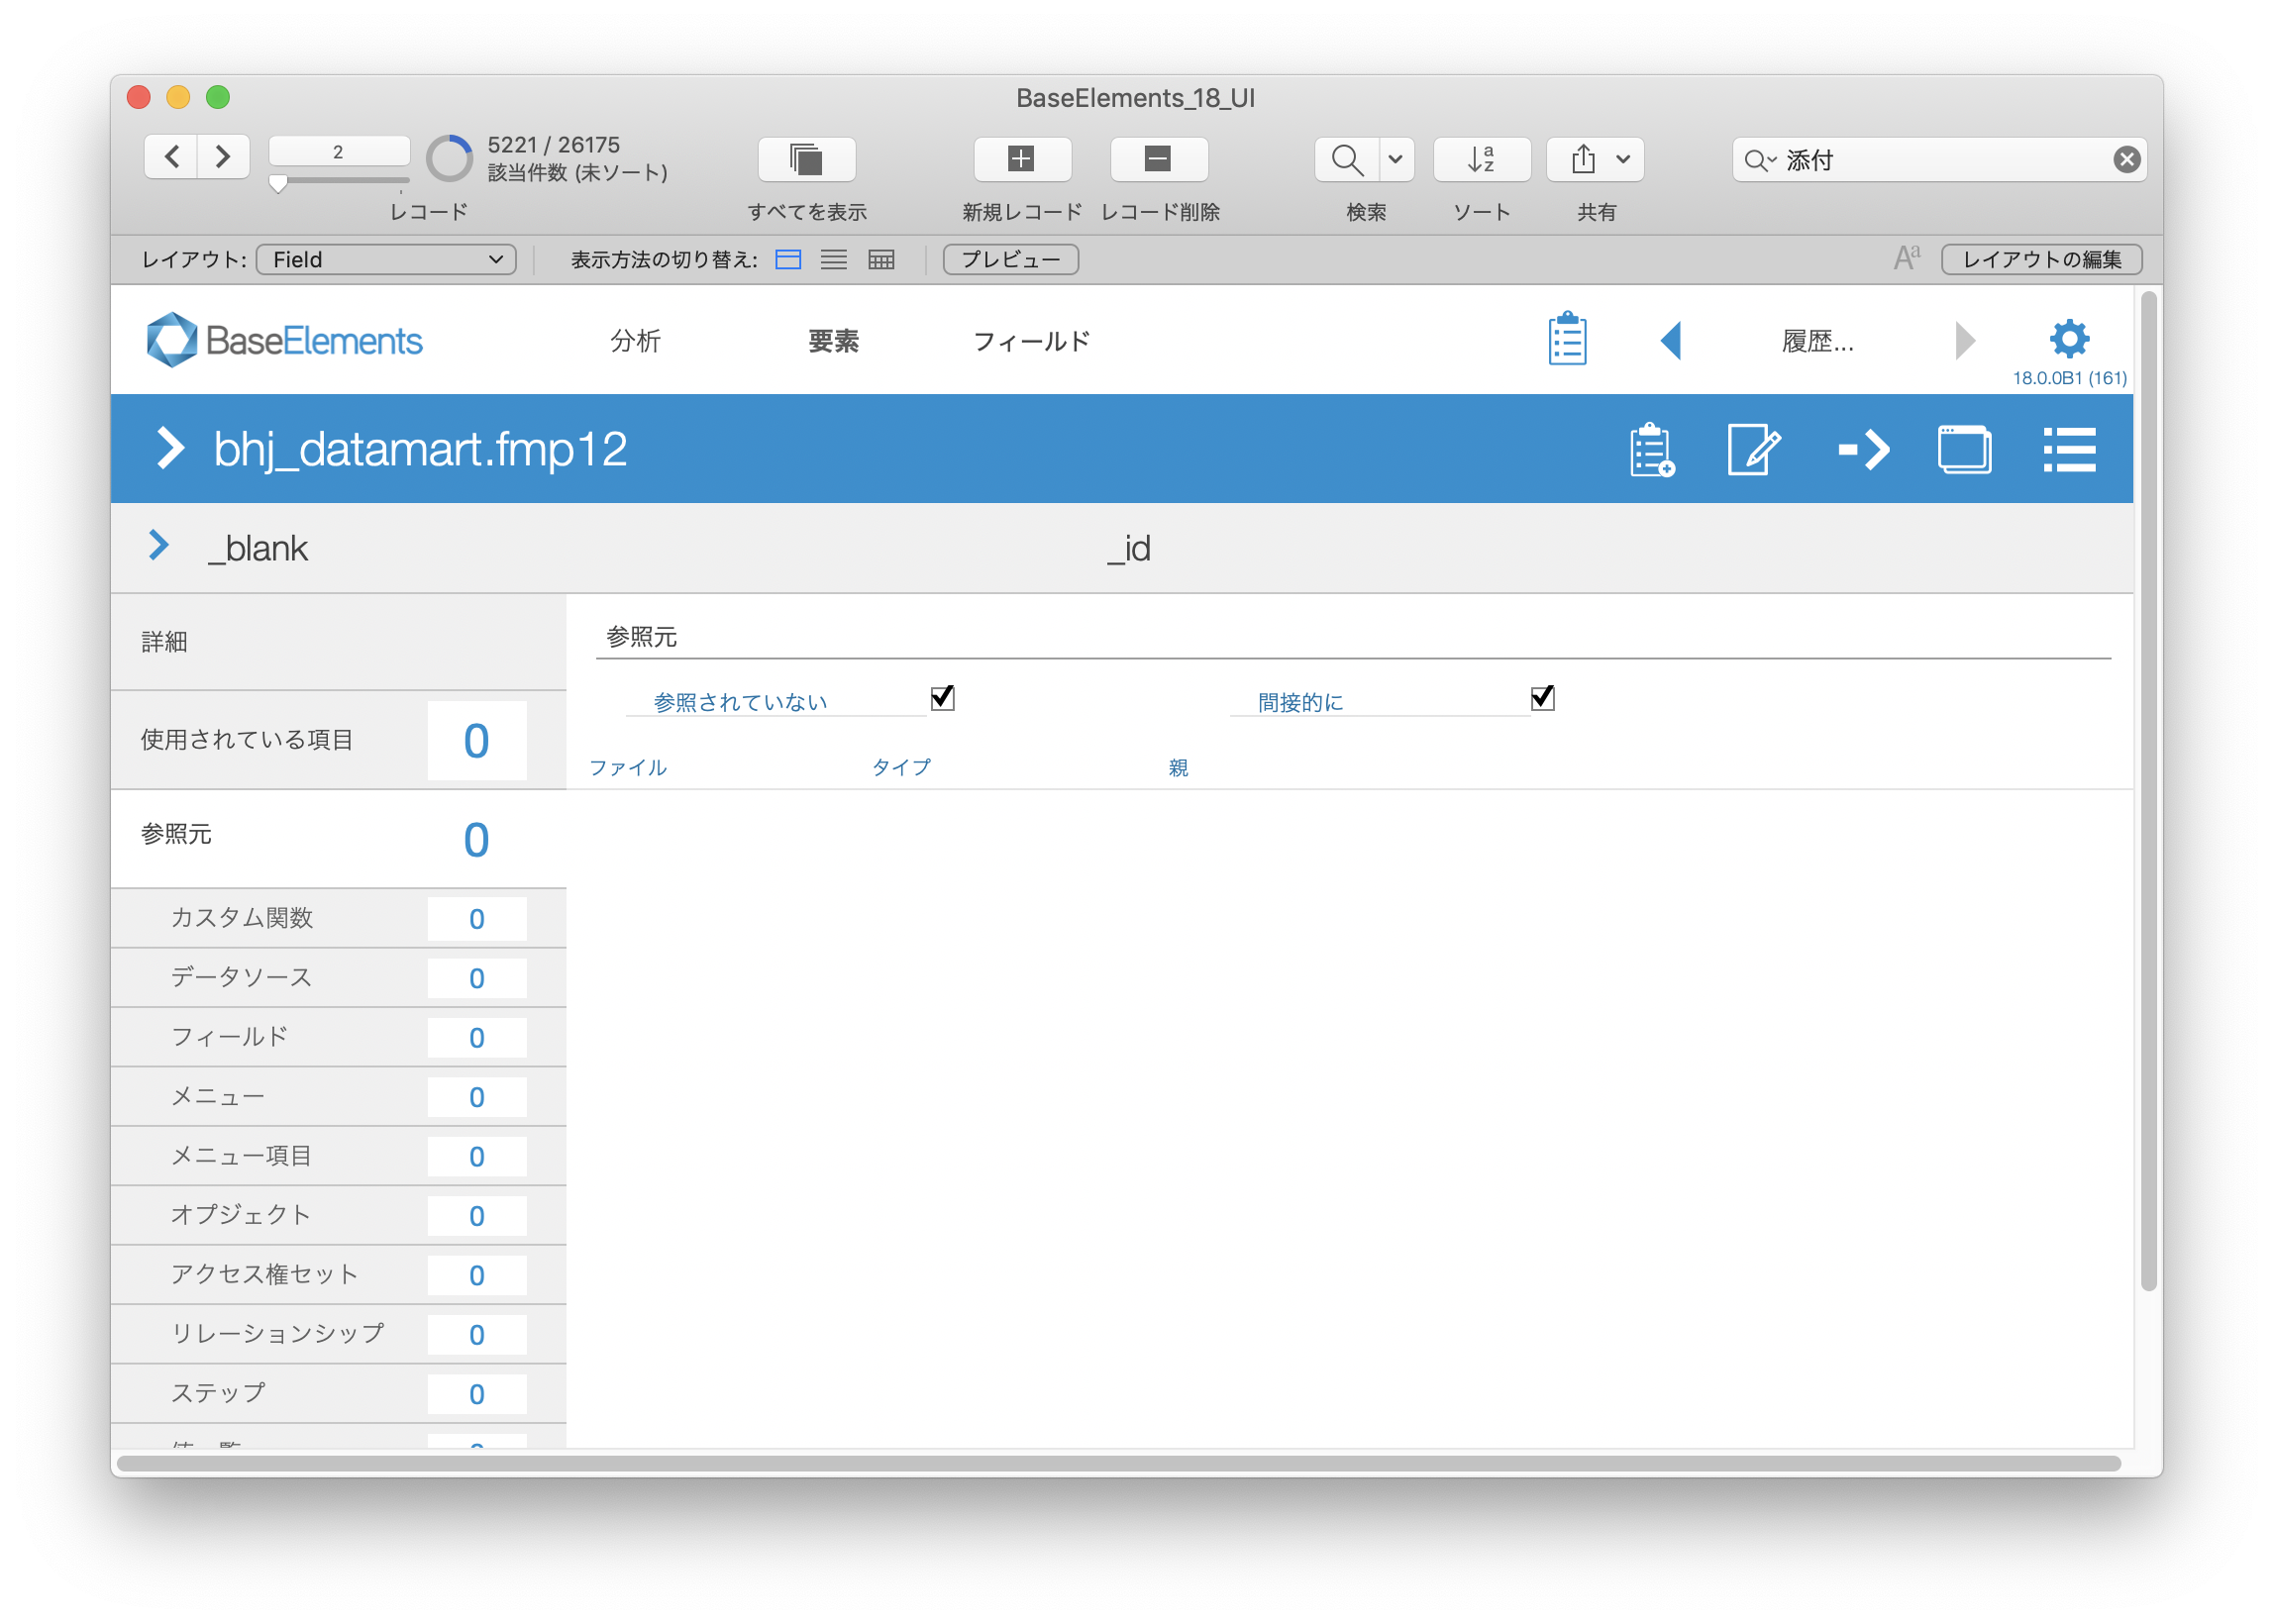Expand the bhj_datamart.fmp12 chevron
This screenshot has width=2274, height=1624.
[x=171, y=448]
